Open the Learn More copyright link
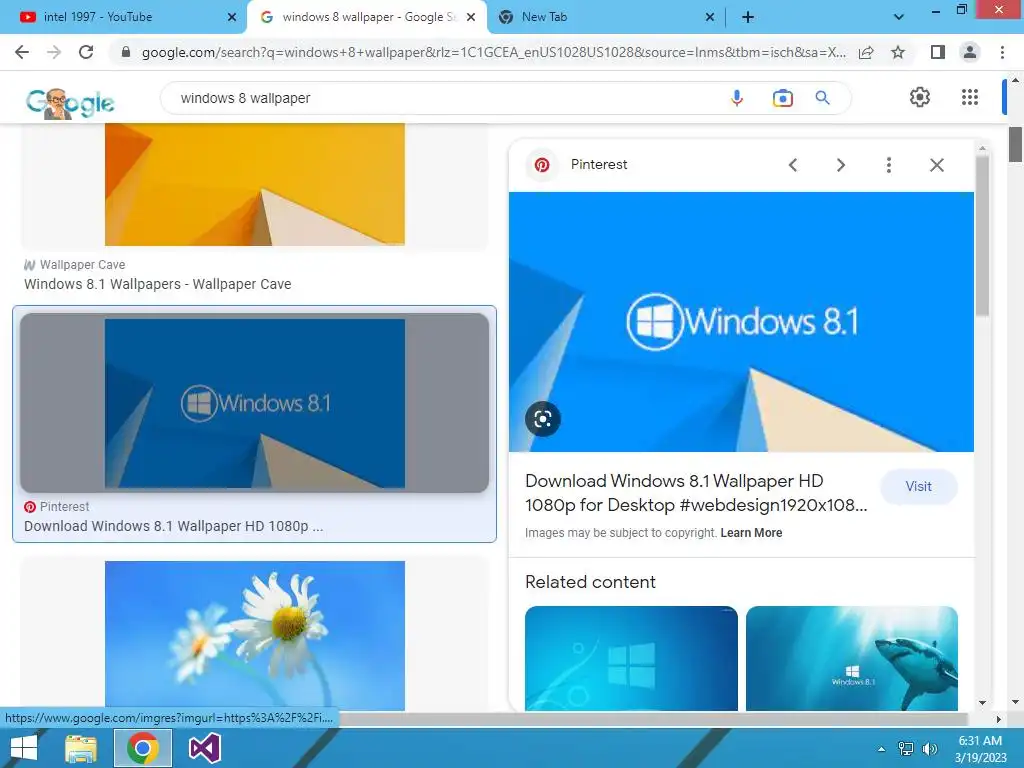1024x768 pixels. pos(751,533)
